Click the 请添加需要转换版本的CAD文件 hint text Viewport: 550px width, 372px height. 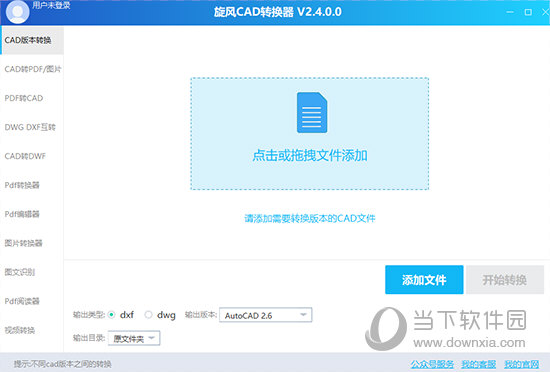[x=310, y=218]
